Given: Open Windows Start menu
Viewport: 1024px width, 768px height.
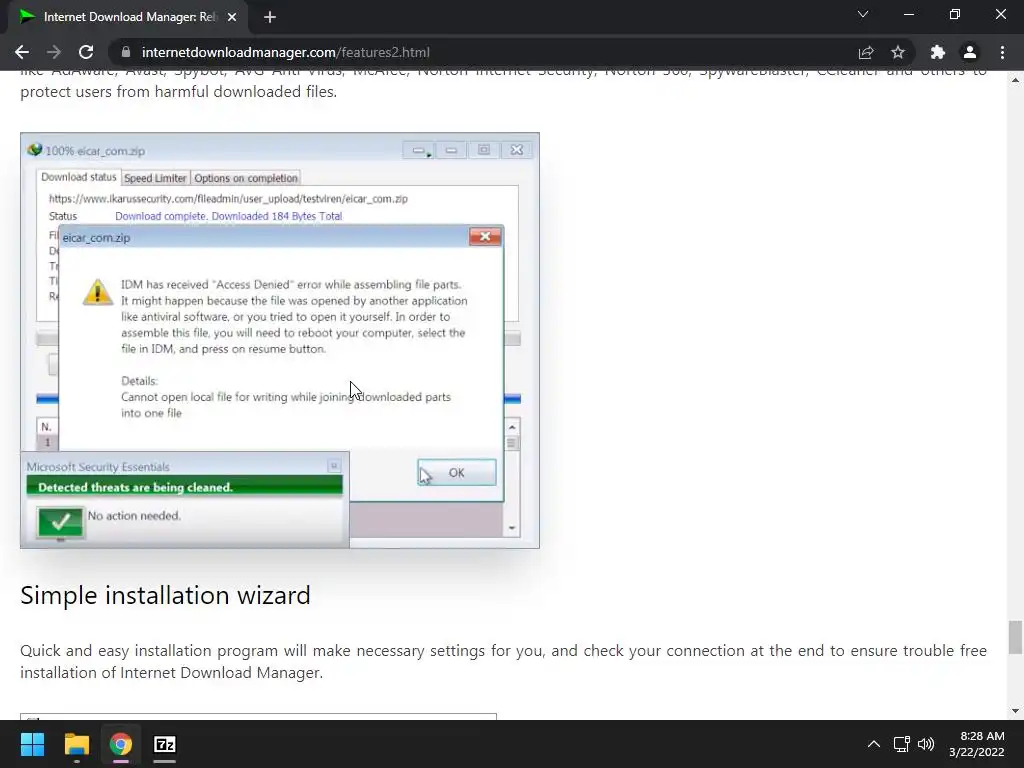Looking at the screenshot, I should point(32,744).
